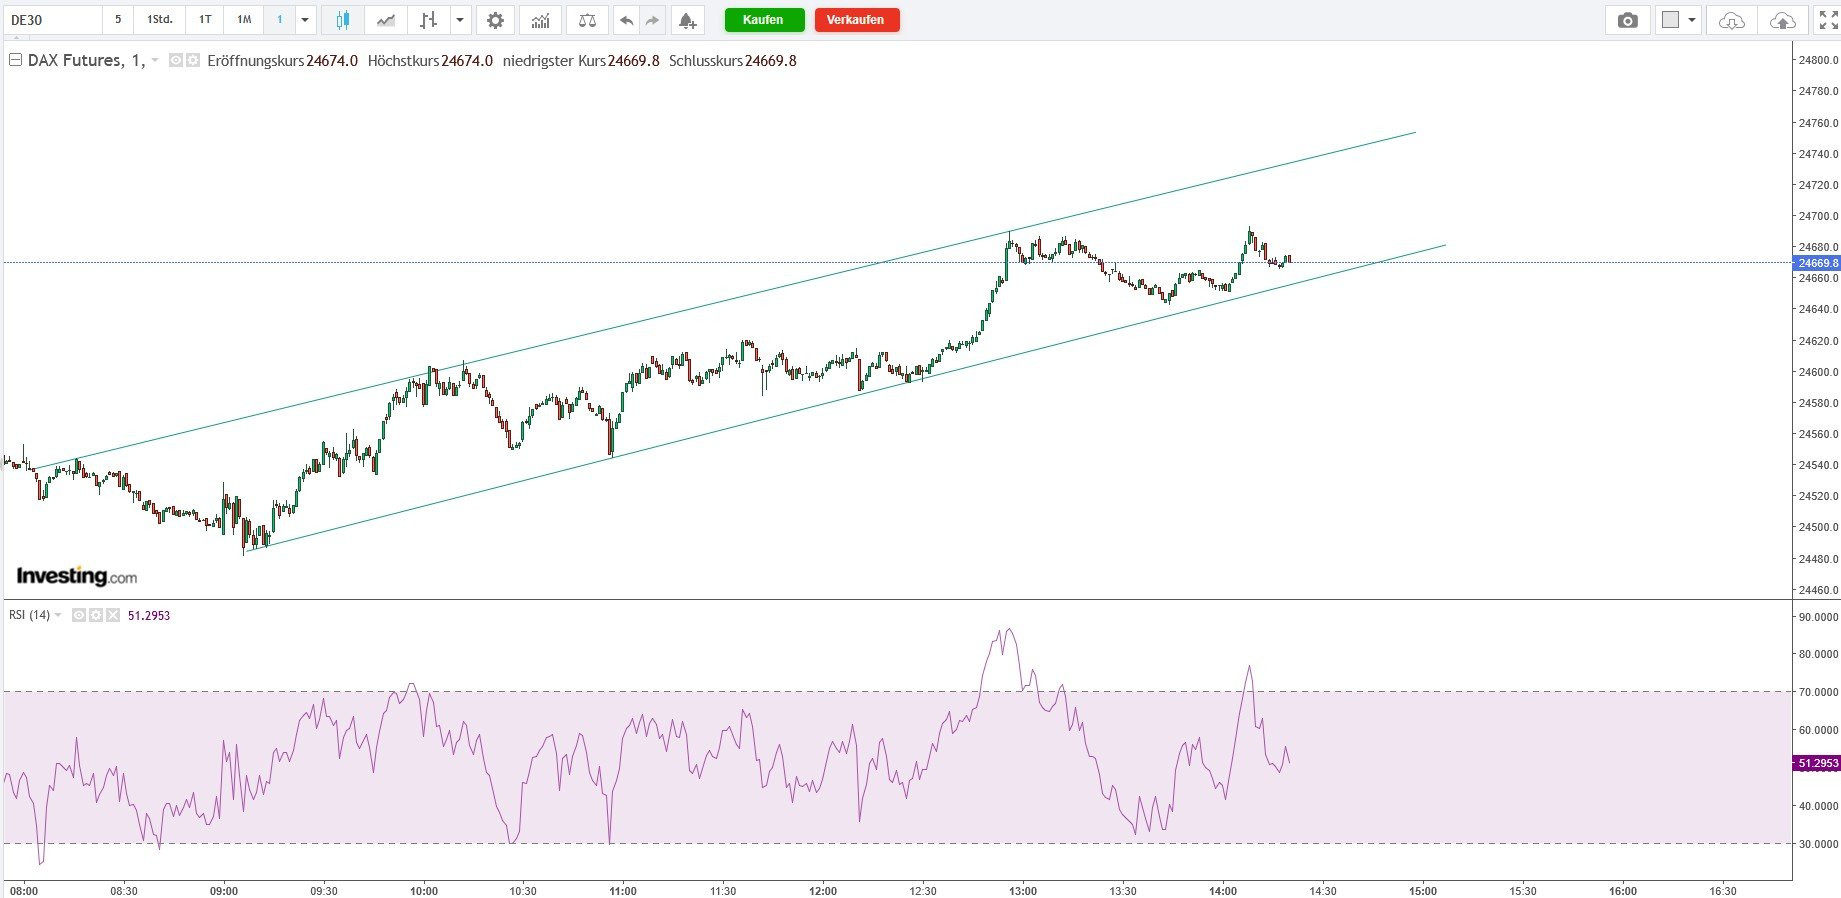1841x898 pixels.
Task: Select the candlestick chart type icon
Action: coord(343,20)
